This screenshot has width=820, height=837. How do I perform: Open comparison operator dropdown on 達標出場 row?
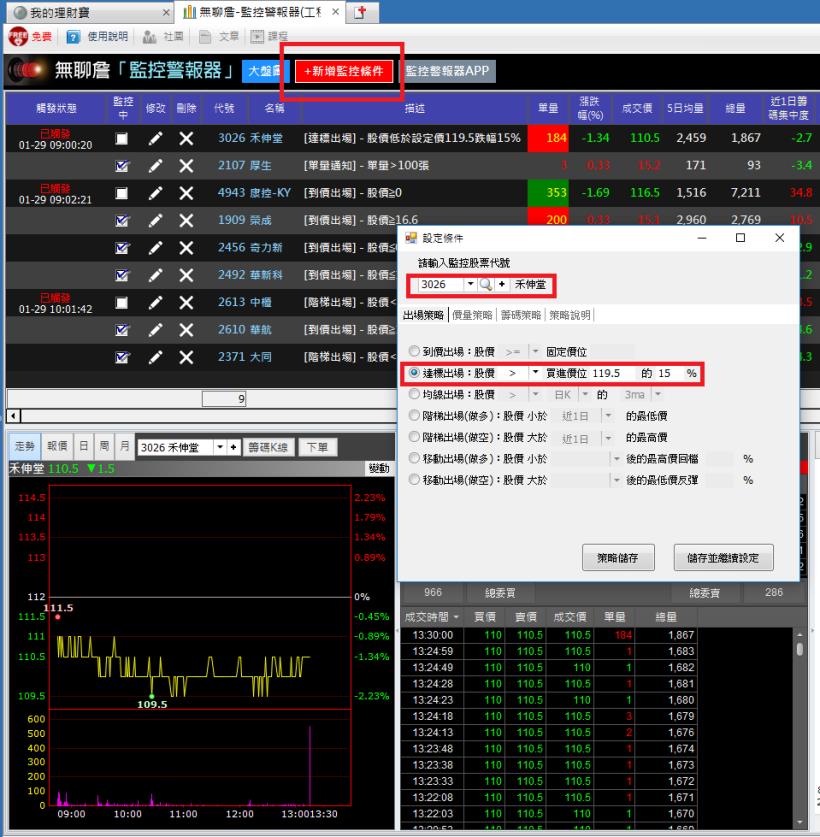tap(535, 373)
